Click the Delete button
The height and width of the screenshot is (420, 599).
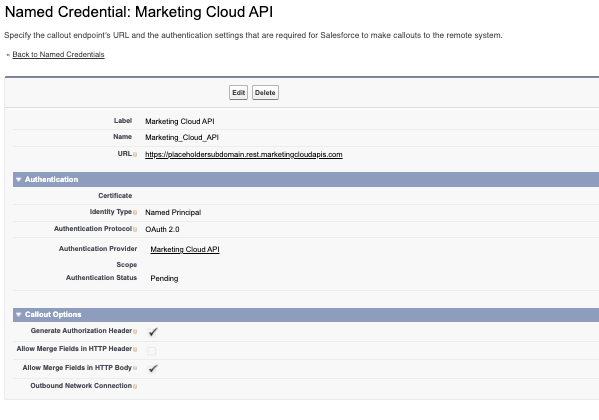(x=265, y=92)
